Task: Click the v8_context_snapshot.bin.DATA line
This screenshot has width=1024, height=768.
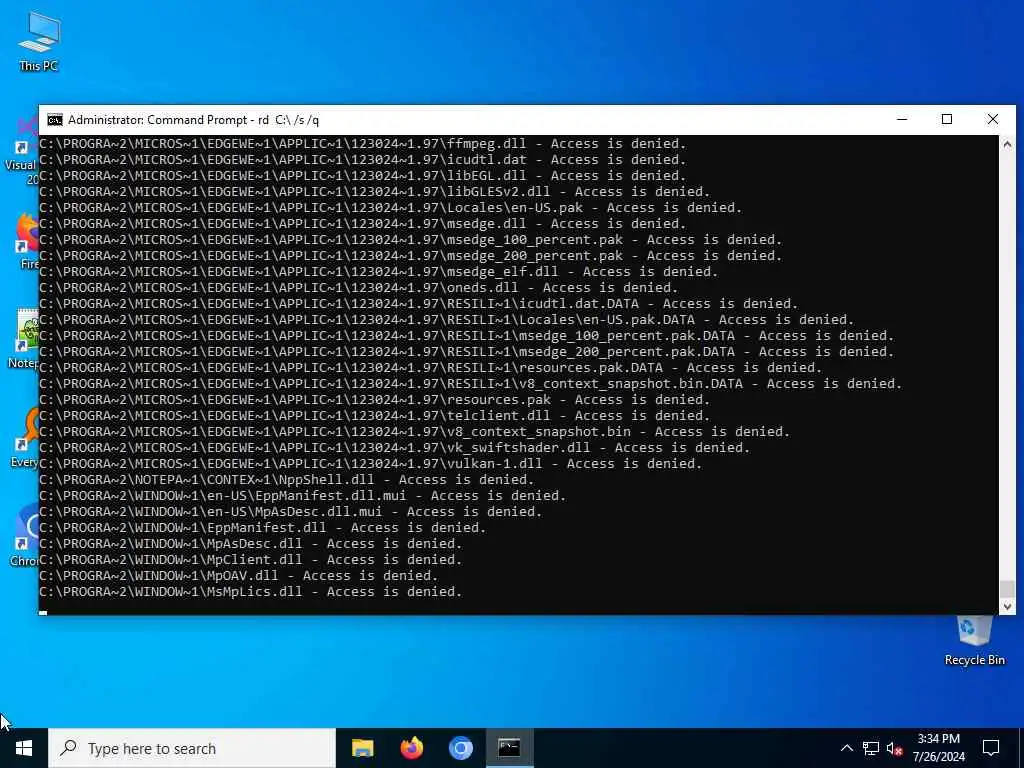Action: tap(470, 383)
